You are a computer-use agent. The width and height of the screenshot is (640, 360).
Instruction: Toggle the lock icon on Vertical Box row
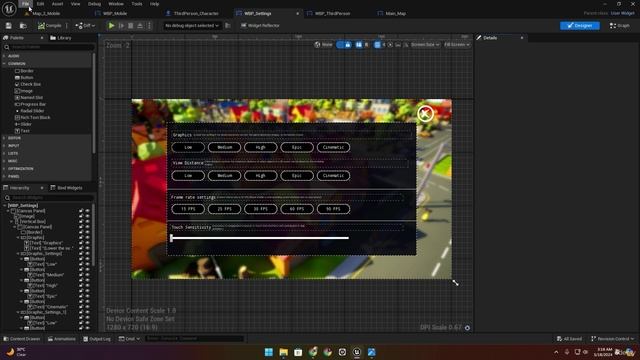[81, 222]
